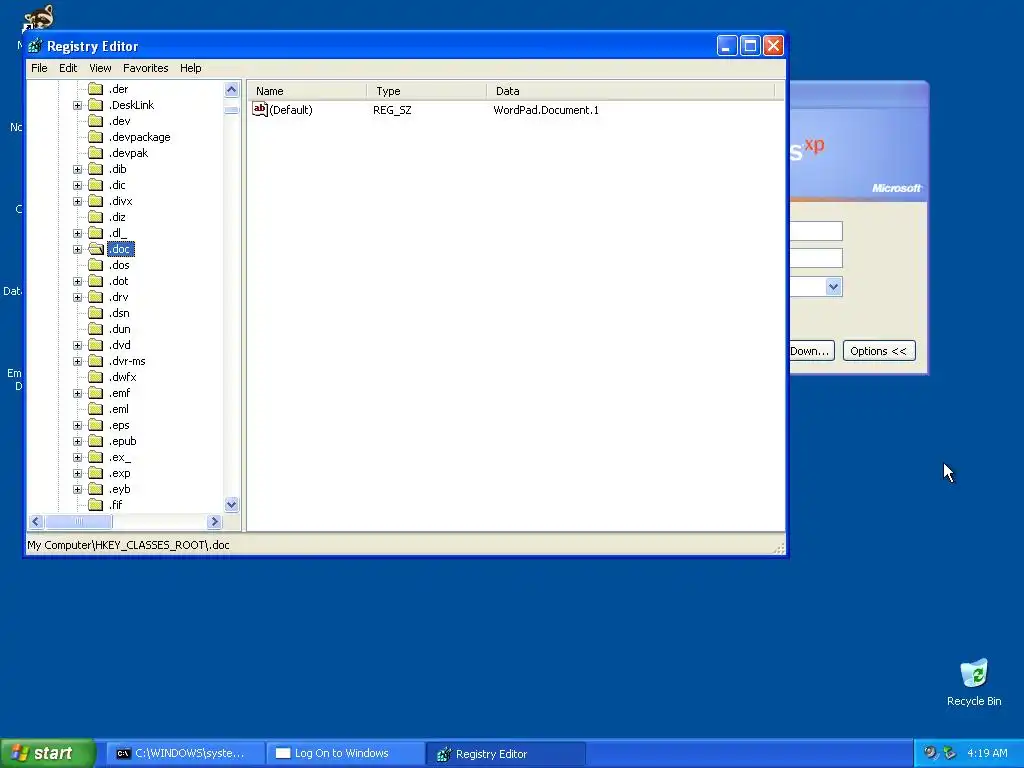Click Options << in logon dialog
This screenshot has width=1024, height=768.
pyautogui.click(x=879, y=351)
